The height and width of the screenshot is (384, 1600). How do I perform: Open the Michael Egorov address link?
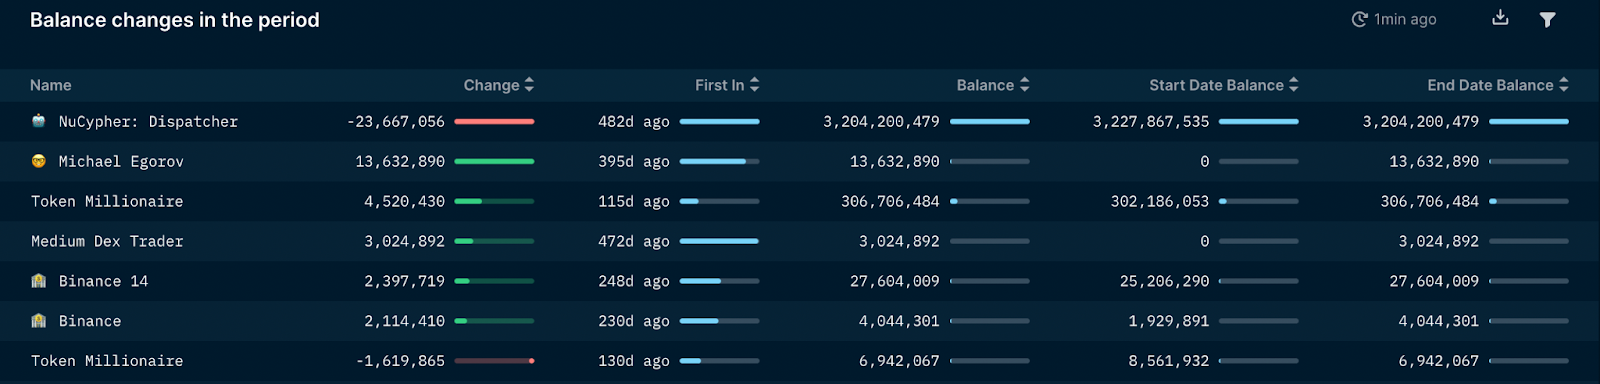pos(121,161)
